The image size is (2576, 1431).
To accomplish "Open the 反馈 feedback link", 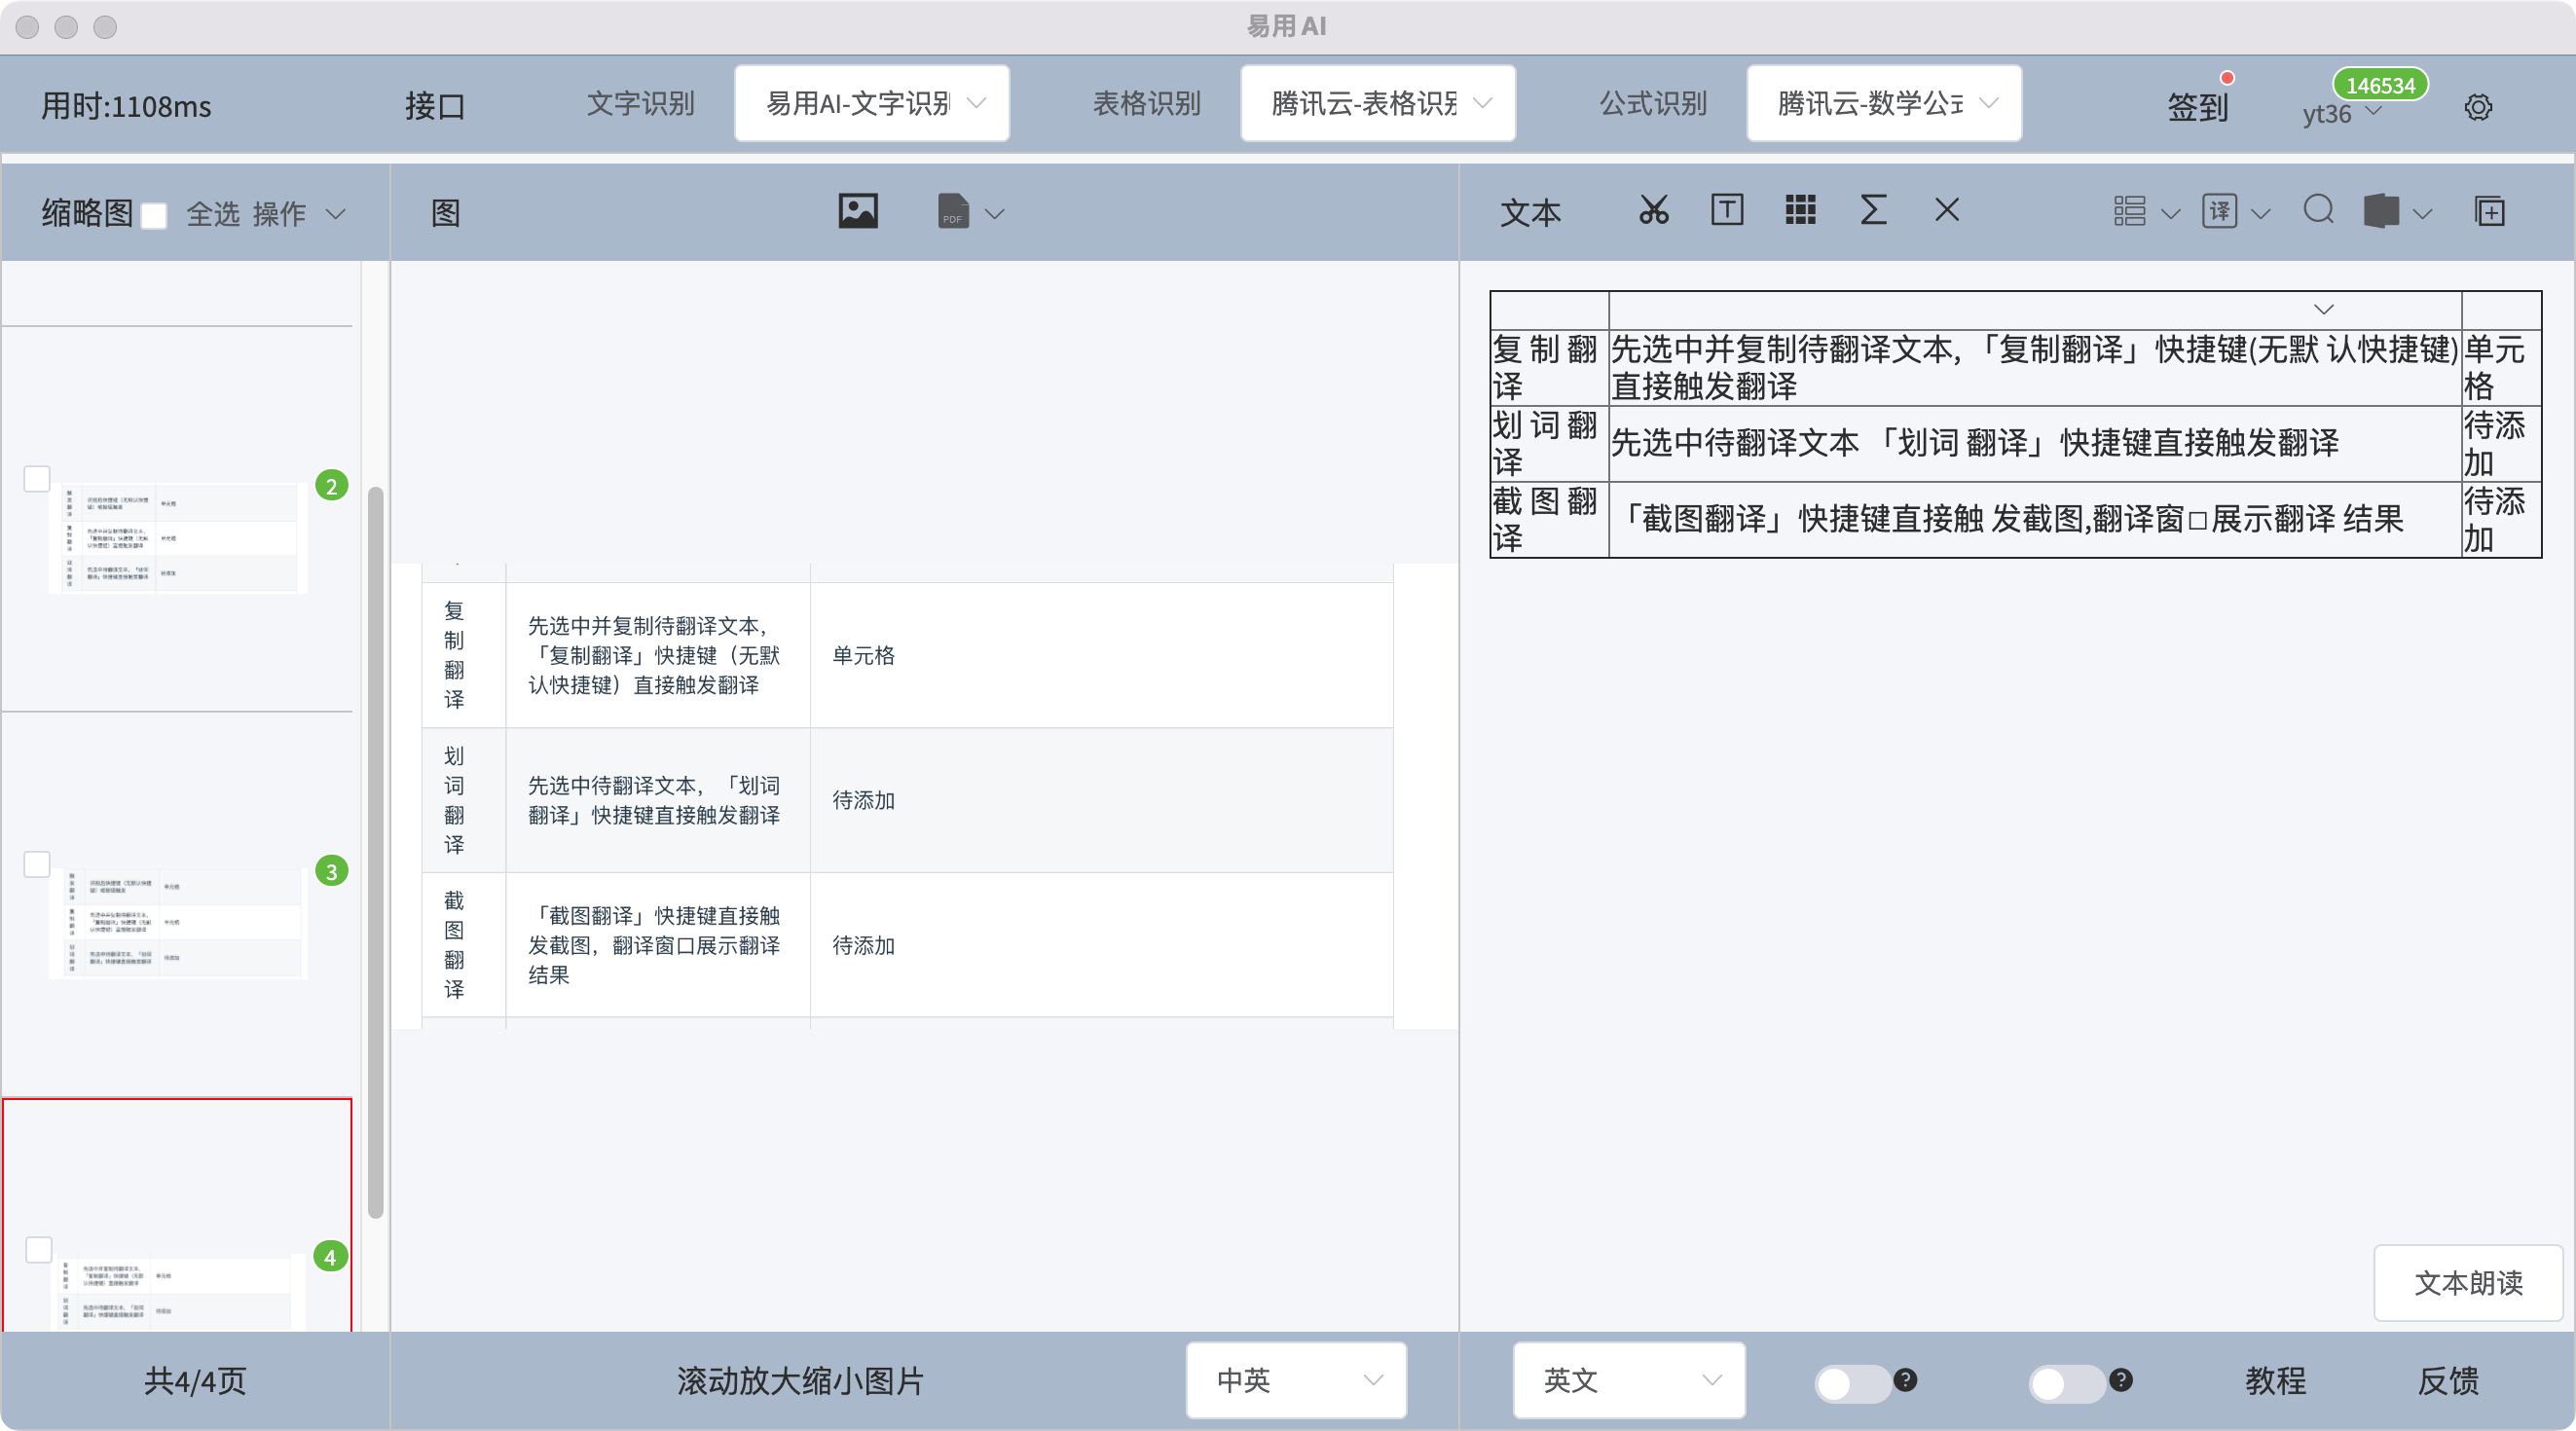I will click(x=2448, y=1381).
